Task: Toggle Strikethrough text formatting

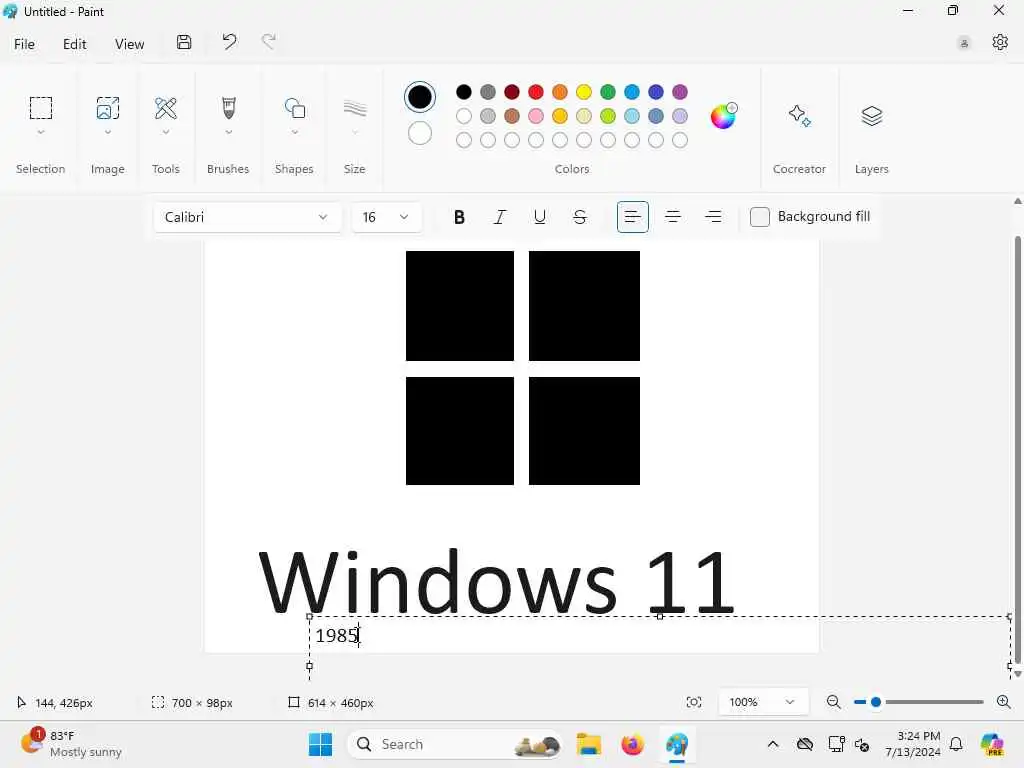Action: 580,217
